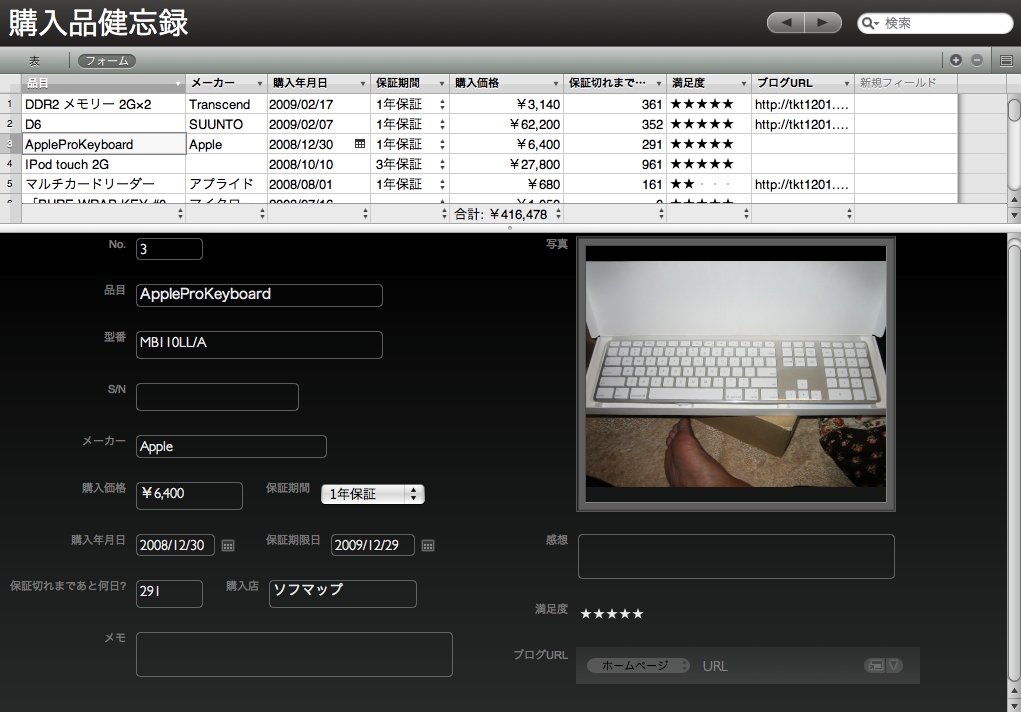Select the ¥62,200 price cell

[x=505, y=124]
